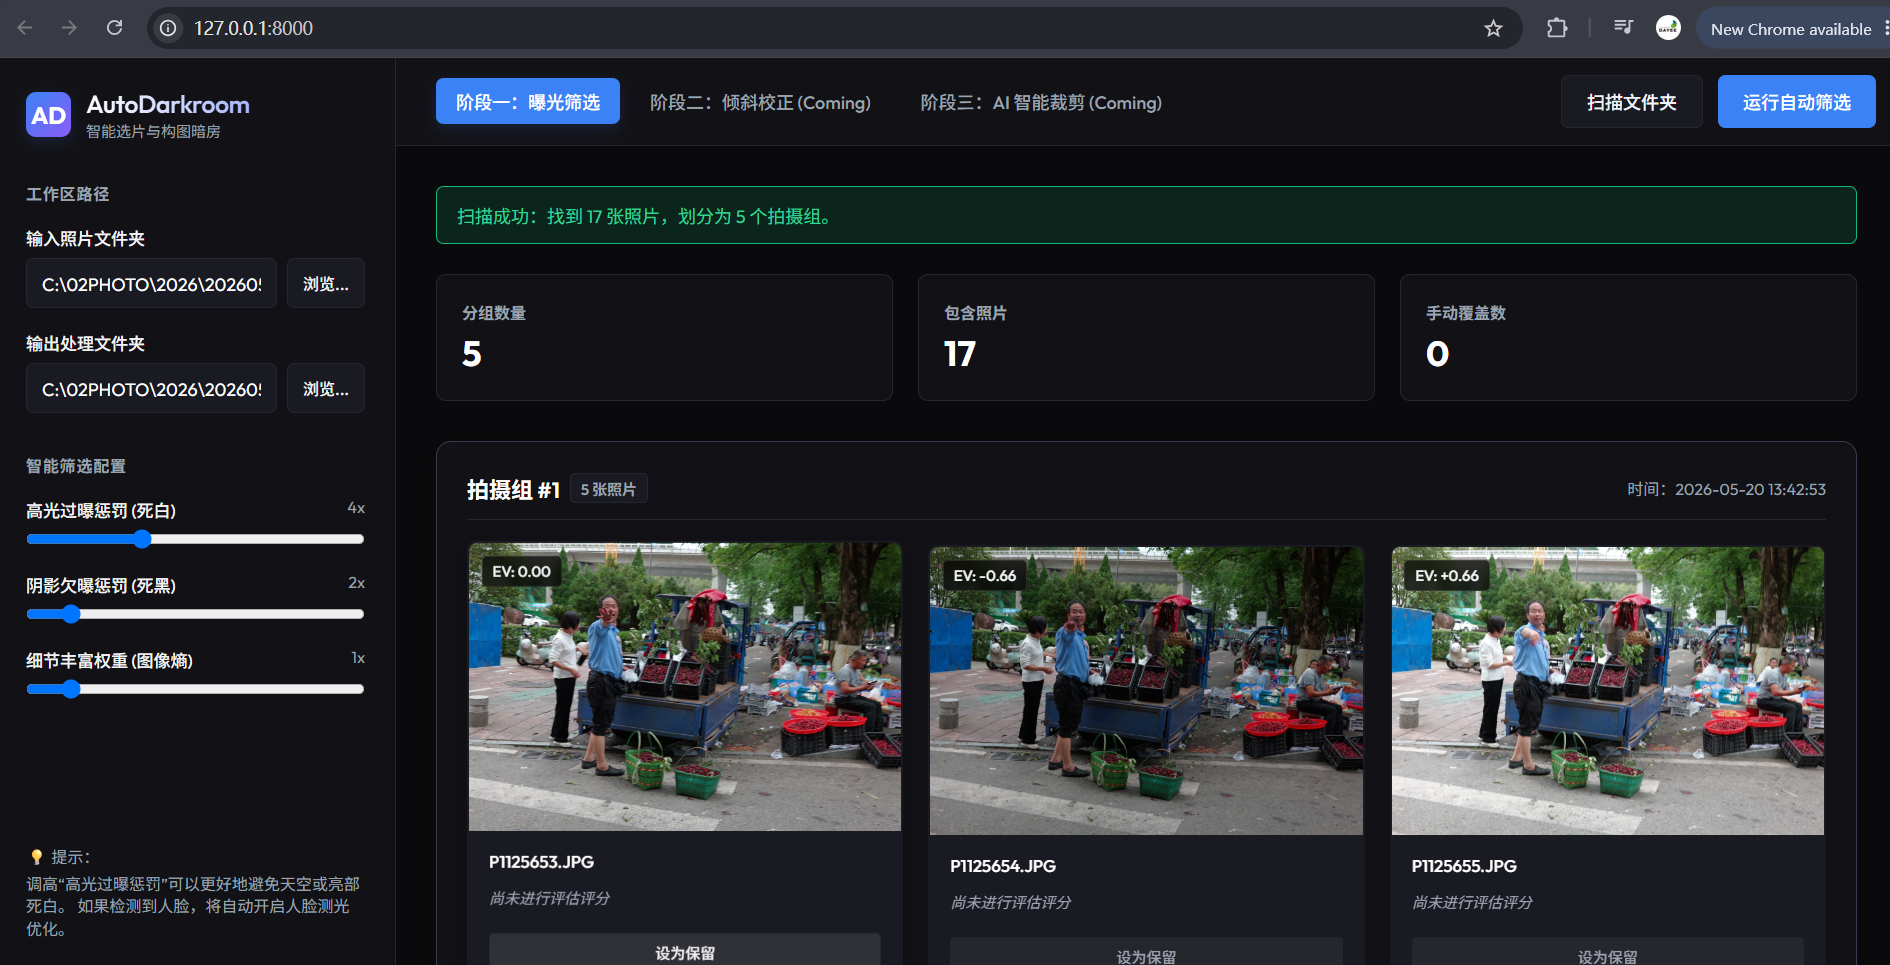Click the 分组数量 stat card
The width and height of the screenshot is (1890, 965).
pos(664,337)
